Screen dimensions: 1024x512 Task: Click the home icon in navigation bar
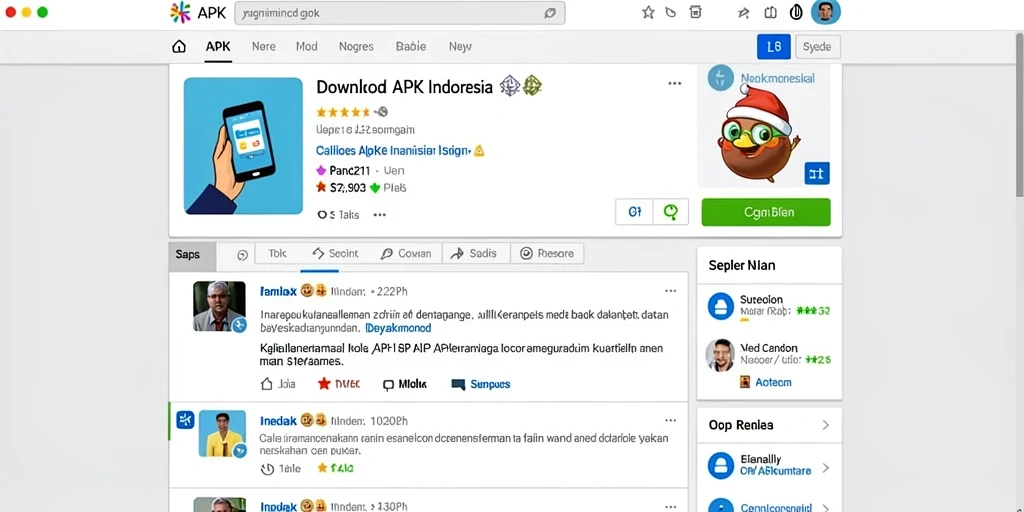pyautogui.click(x=178, y=46)
